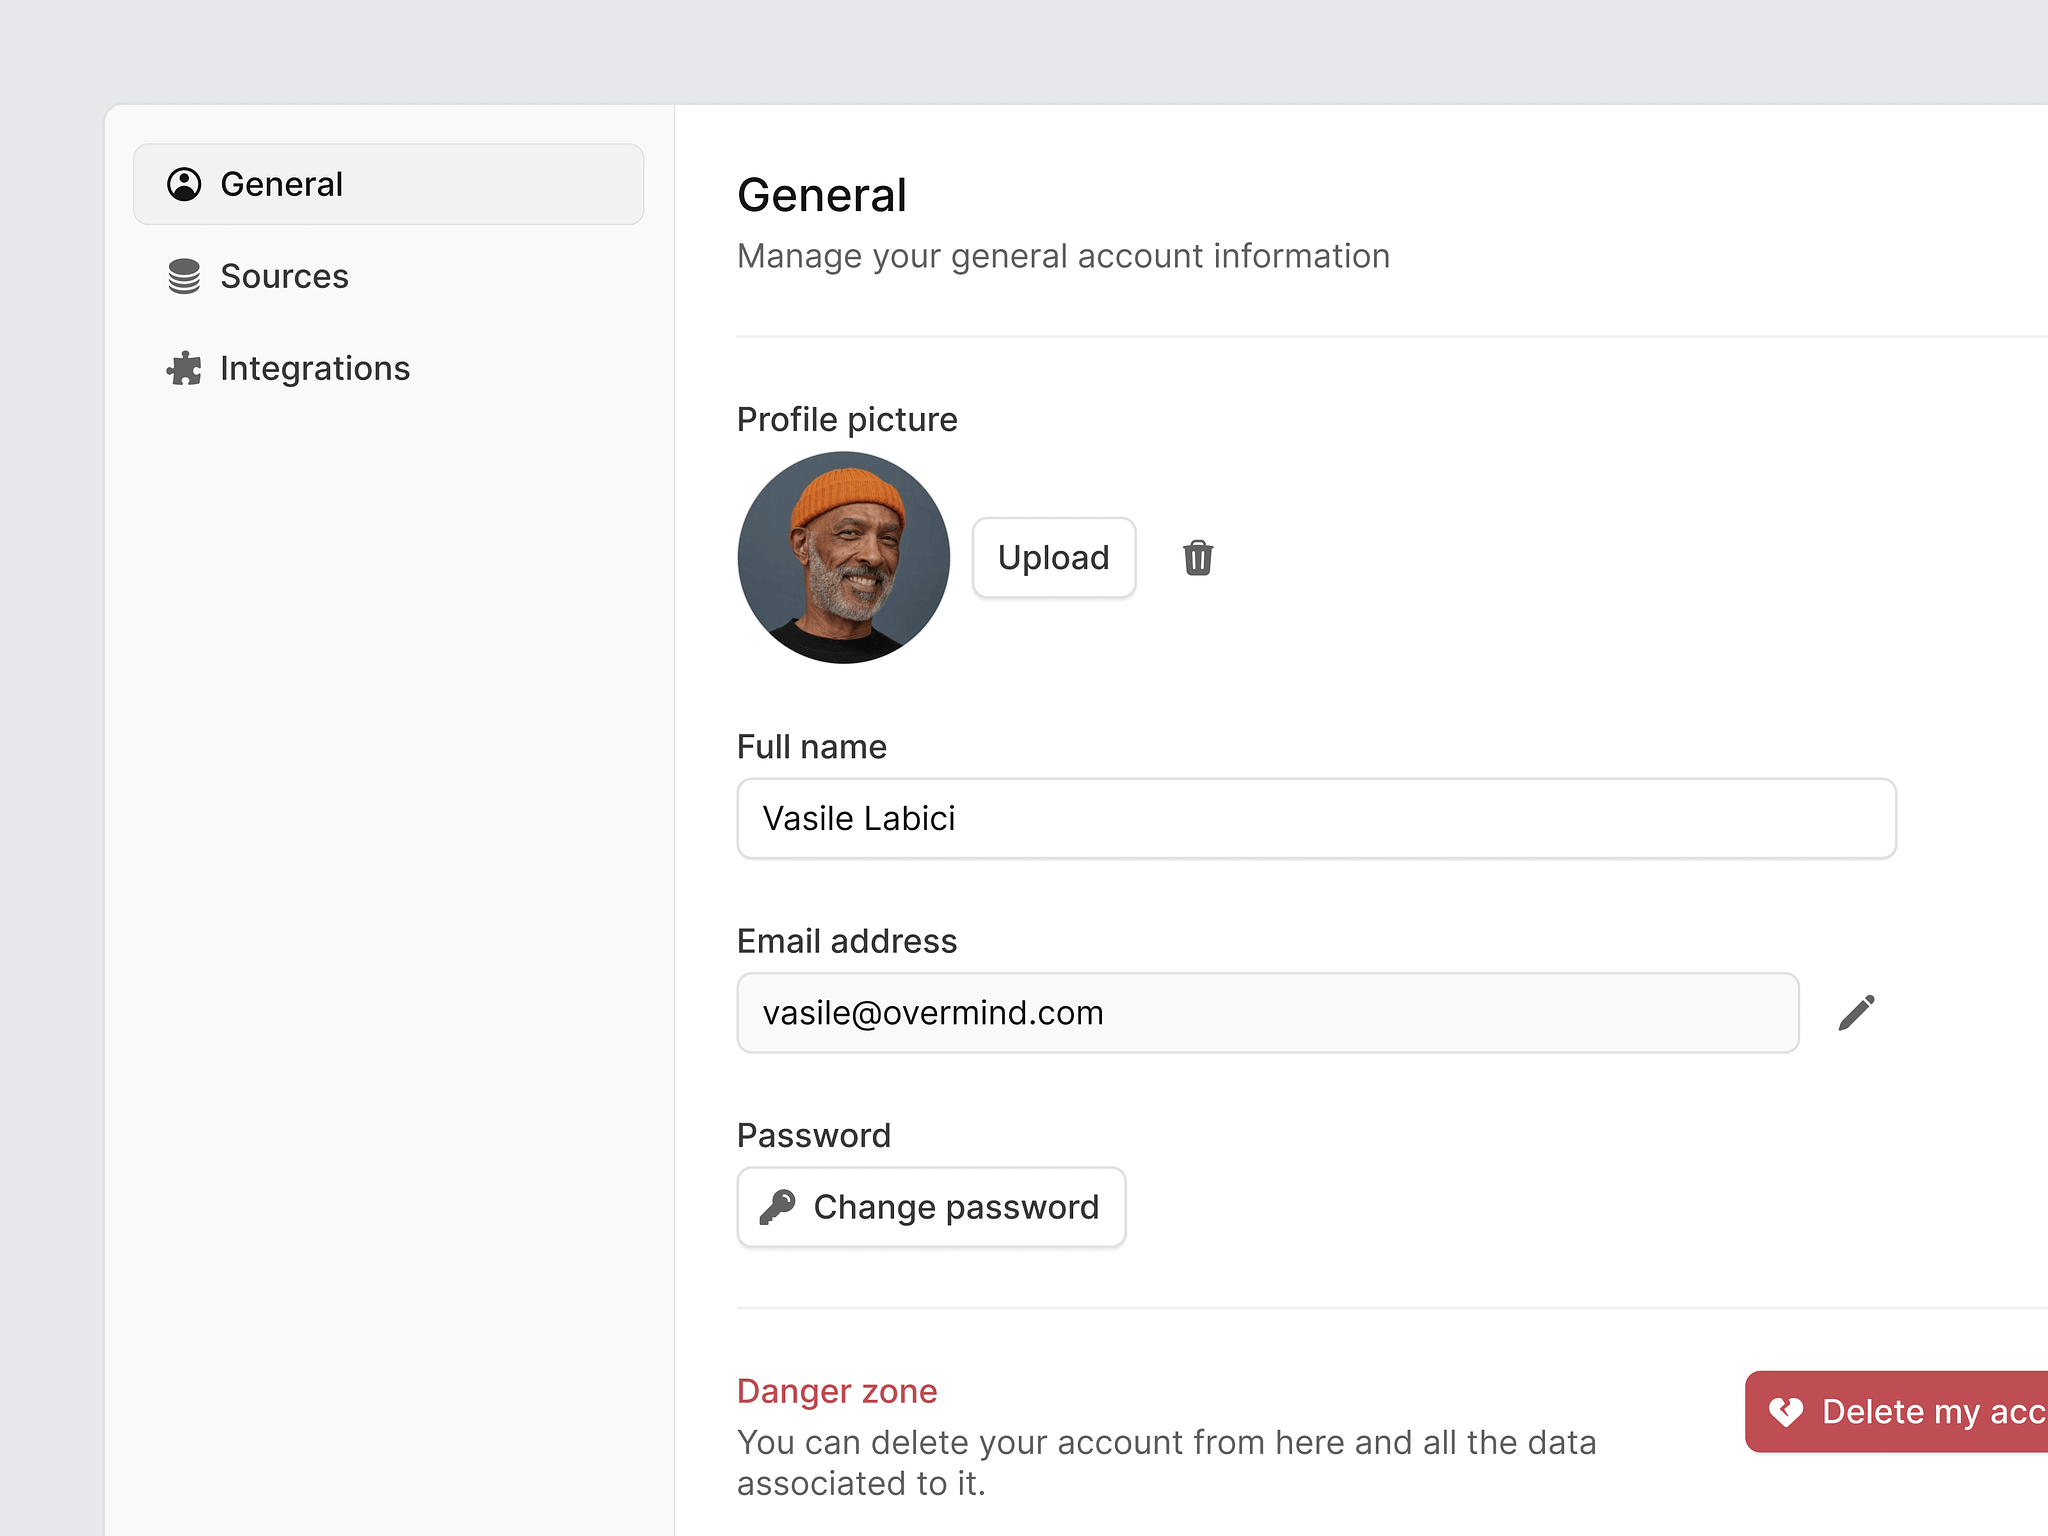
Task: Click the pencil icon next to email
Action: [1856, 1013]
